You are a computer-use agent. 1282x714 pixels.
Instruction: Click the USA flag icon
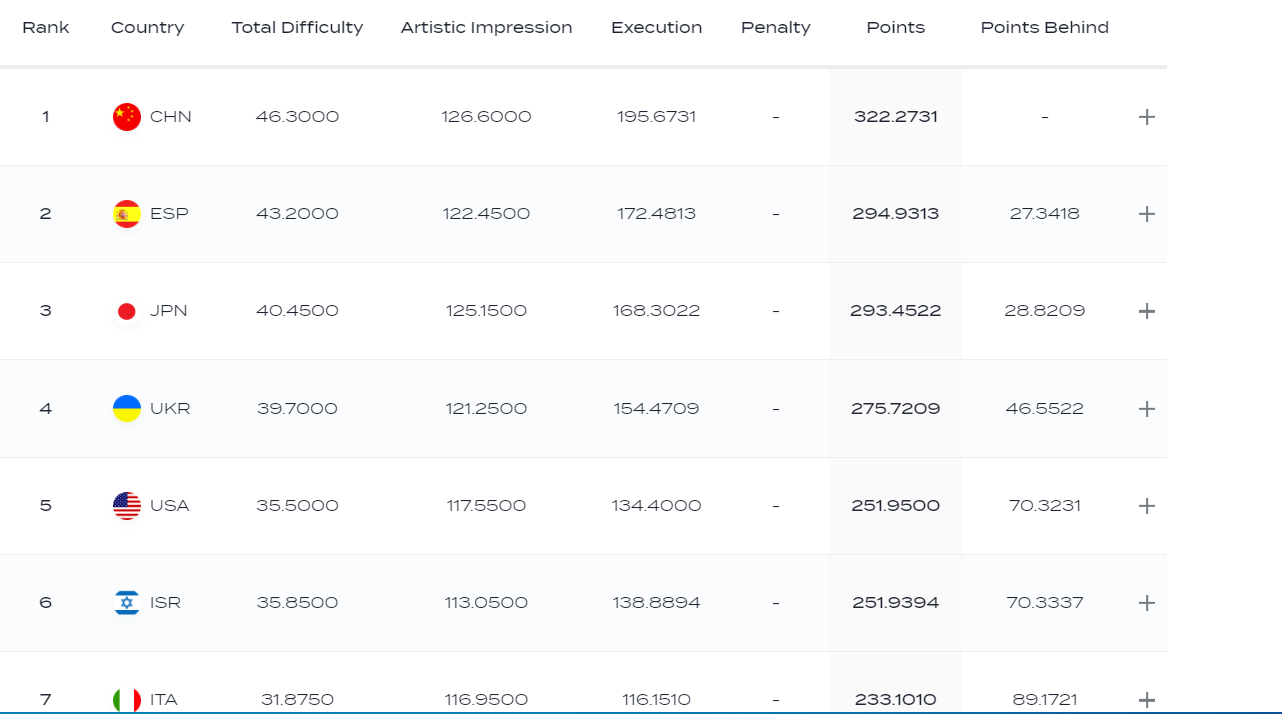(127, 506)
